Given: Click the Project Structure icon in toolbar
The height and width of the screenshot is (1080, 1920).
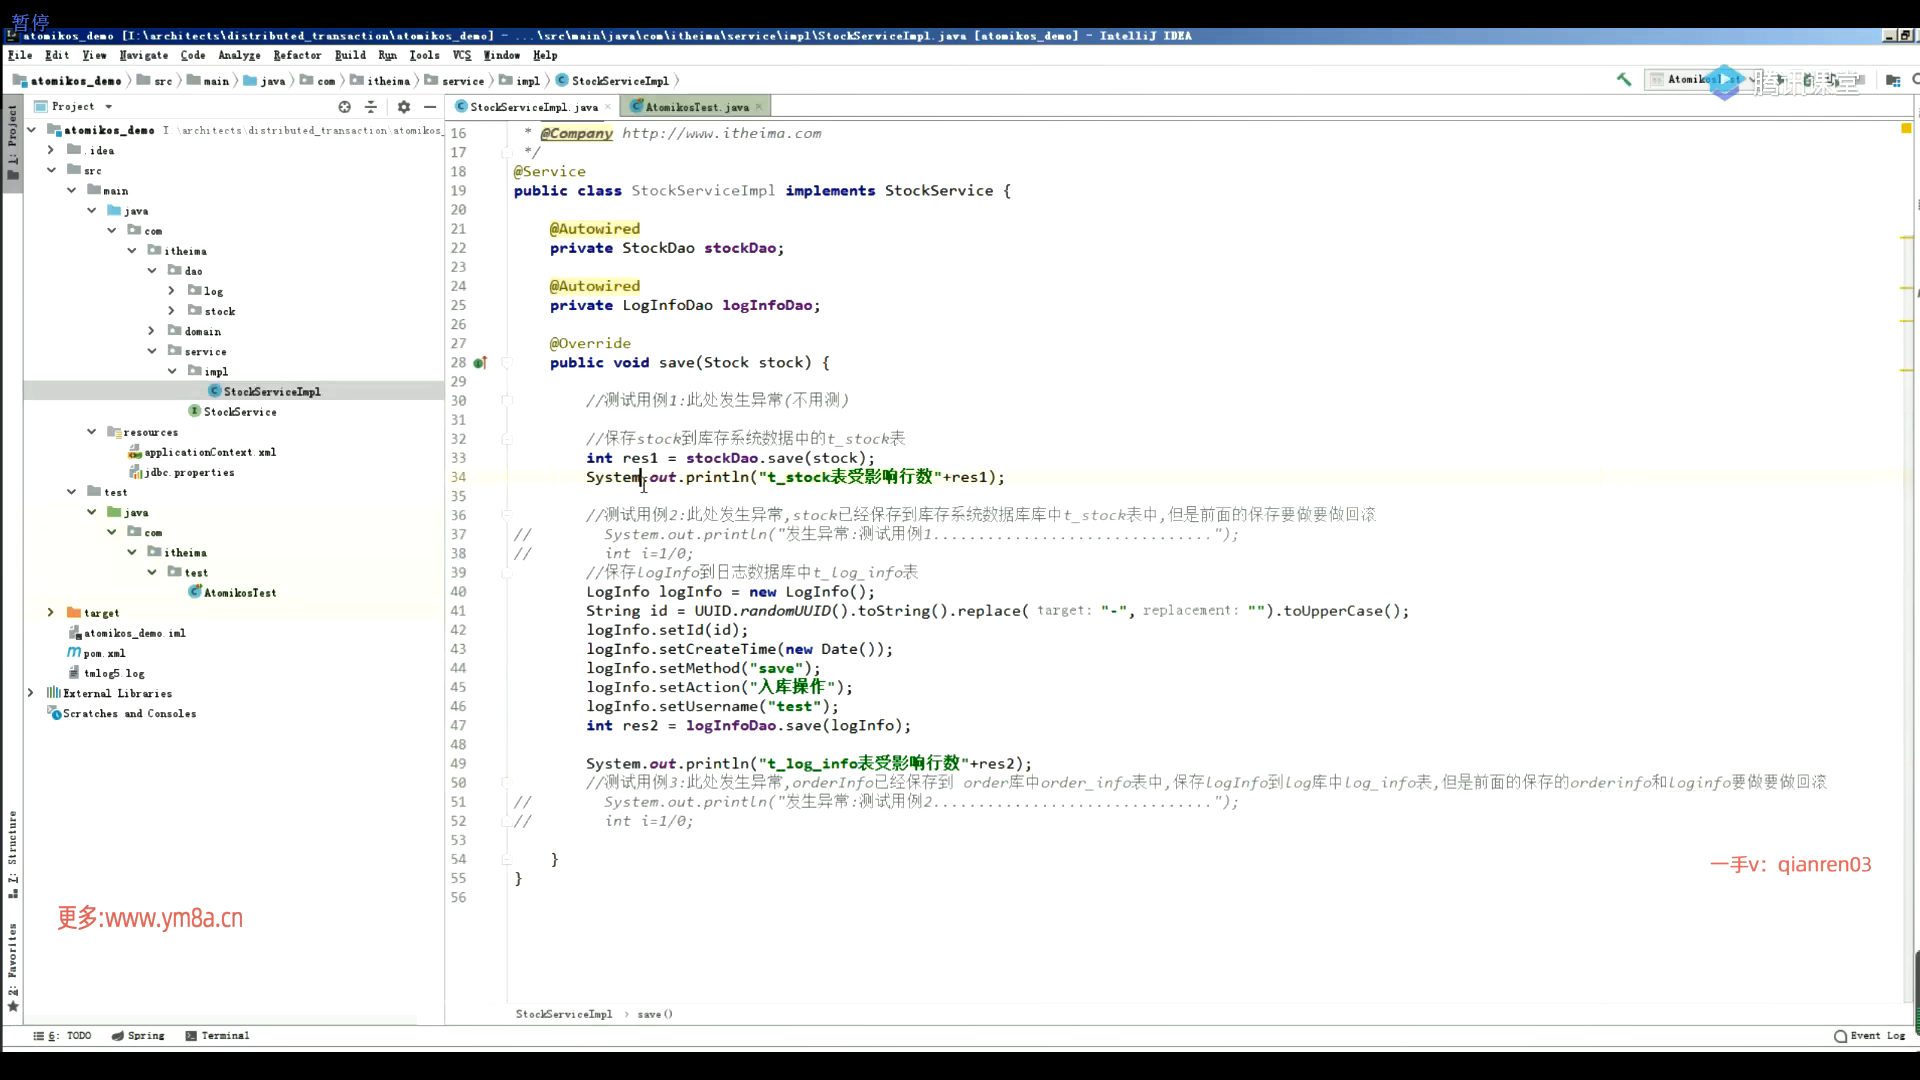Looking at the screenshot, I should [x=1892, y=80].
